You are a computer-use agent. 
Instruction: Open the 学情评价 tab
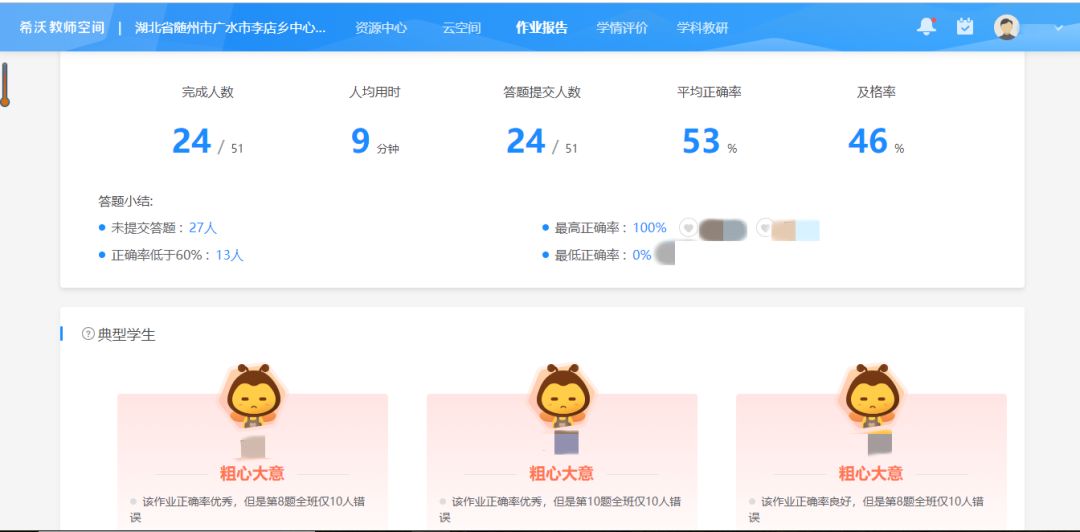[622, 28]
